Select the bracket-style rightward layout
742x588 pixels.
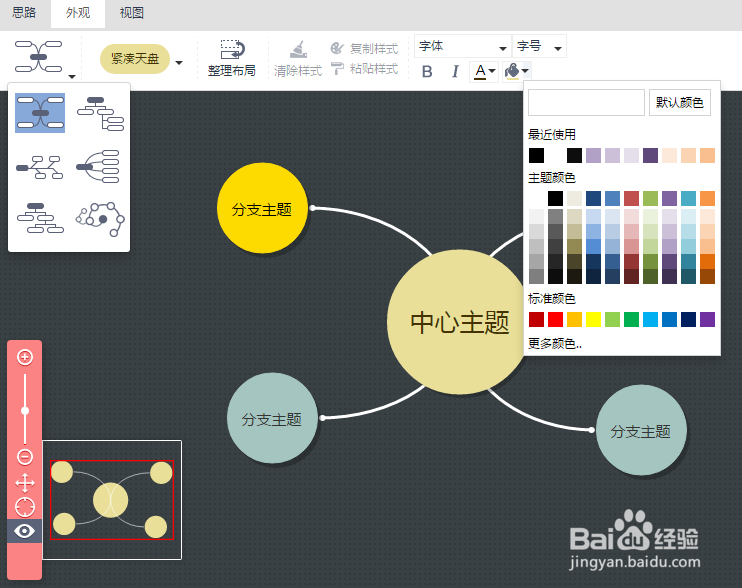pyautogui.click(x=98, y=166)
